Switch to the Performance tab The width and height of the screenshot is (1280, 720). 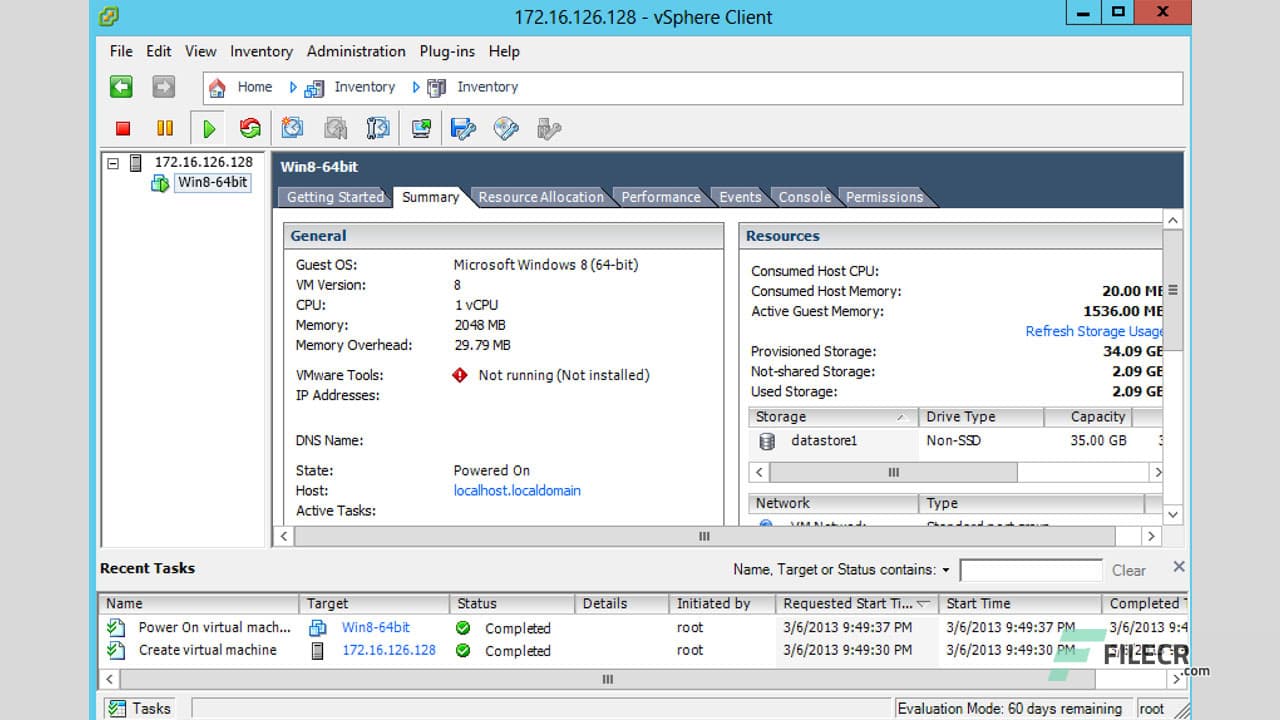(660, 197)
